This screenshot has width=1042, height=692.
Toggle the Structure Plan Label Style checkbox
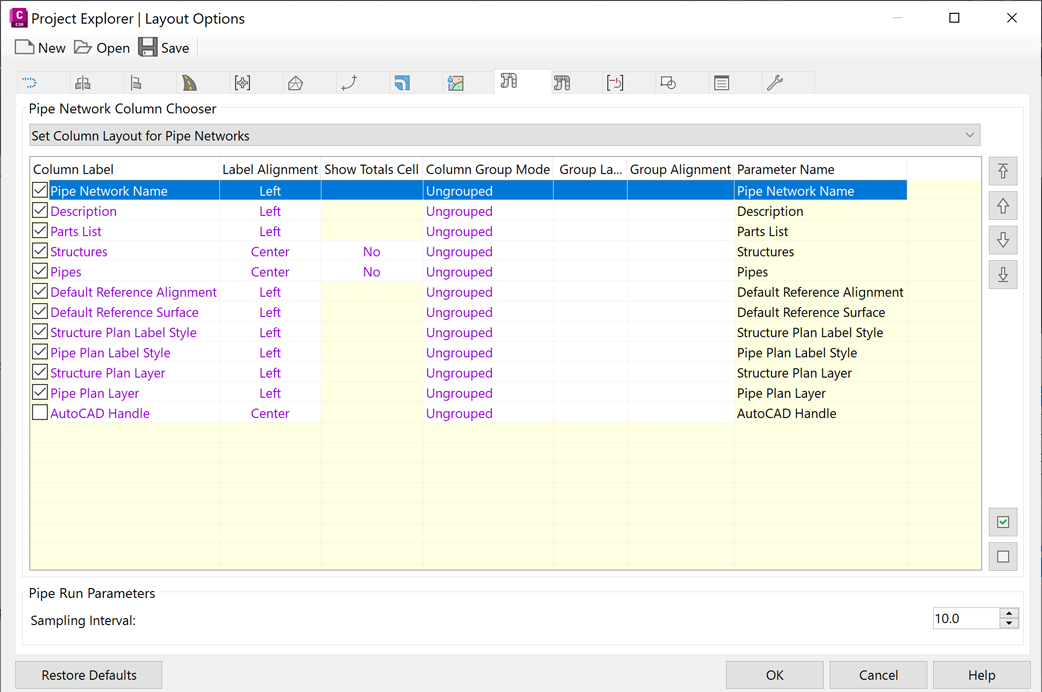[40, 332]
